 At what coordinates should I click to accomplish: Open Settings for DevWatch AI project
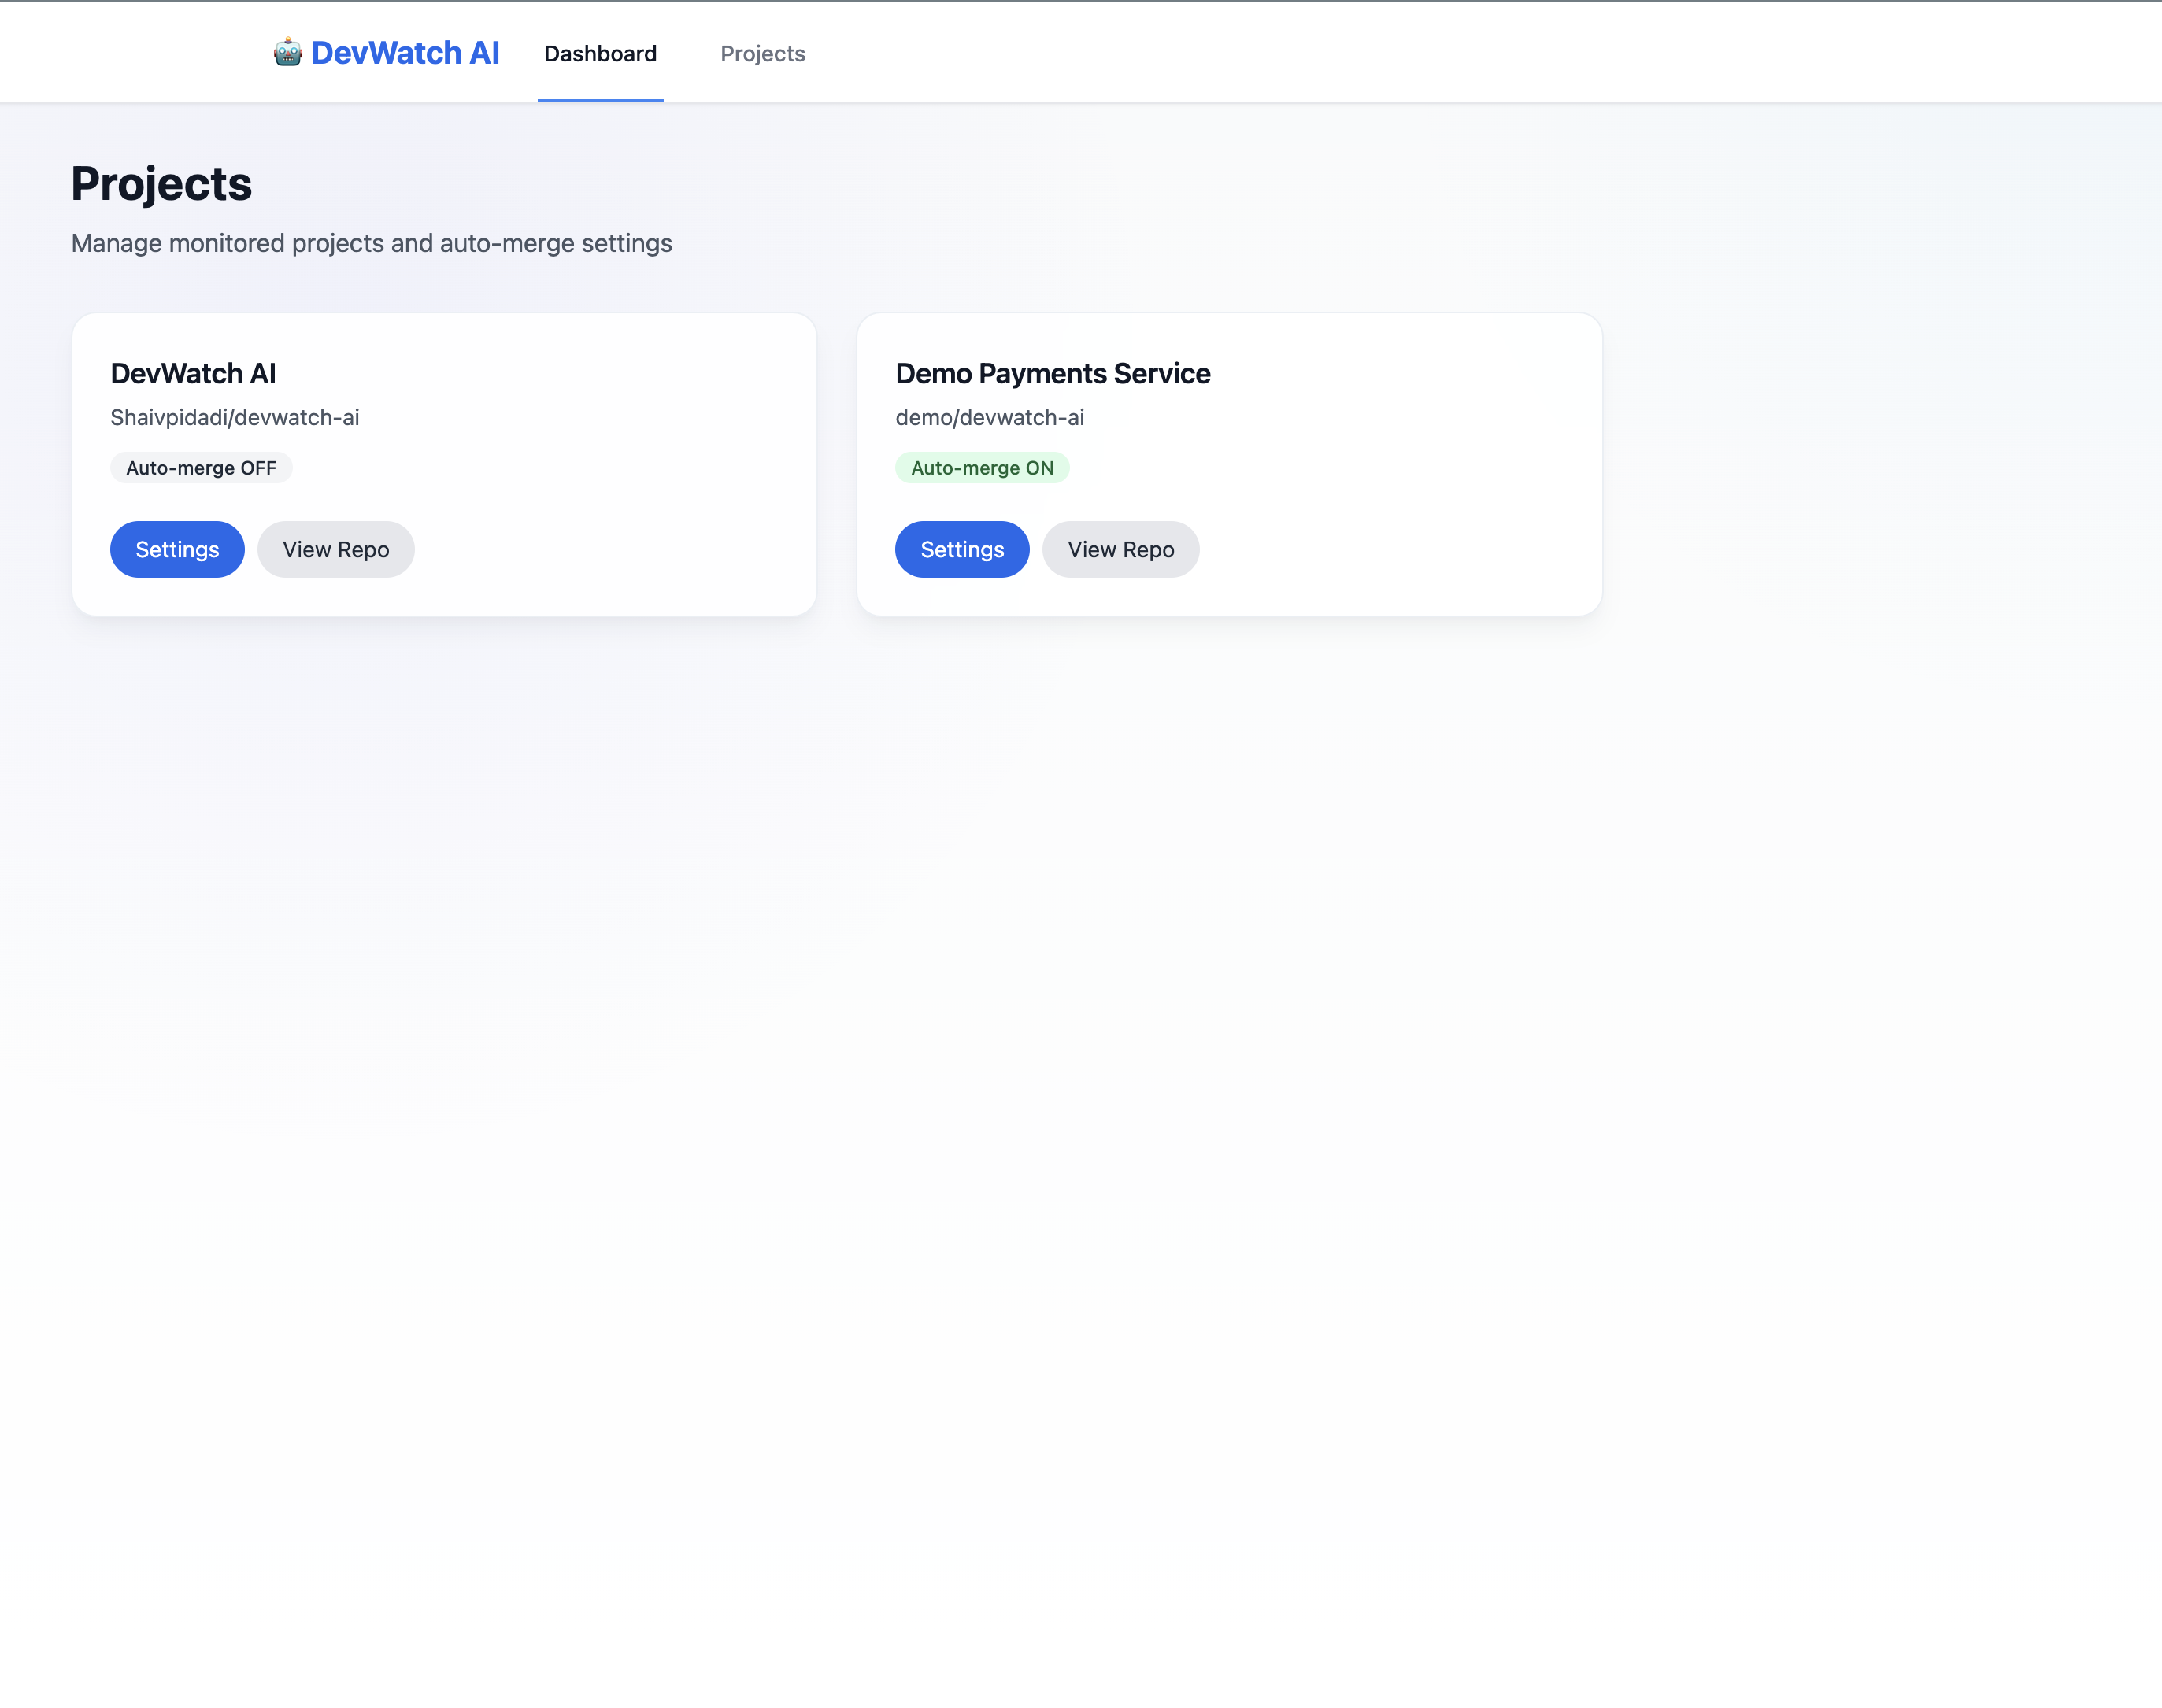pyautogui.click(x=177, y=549)
